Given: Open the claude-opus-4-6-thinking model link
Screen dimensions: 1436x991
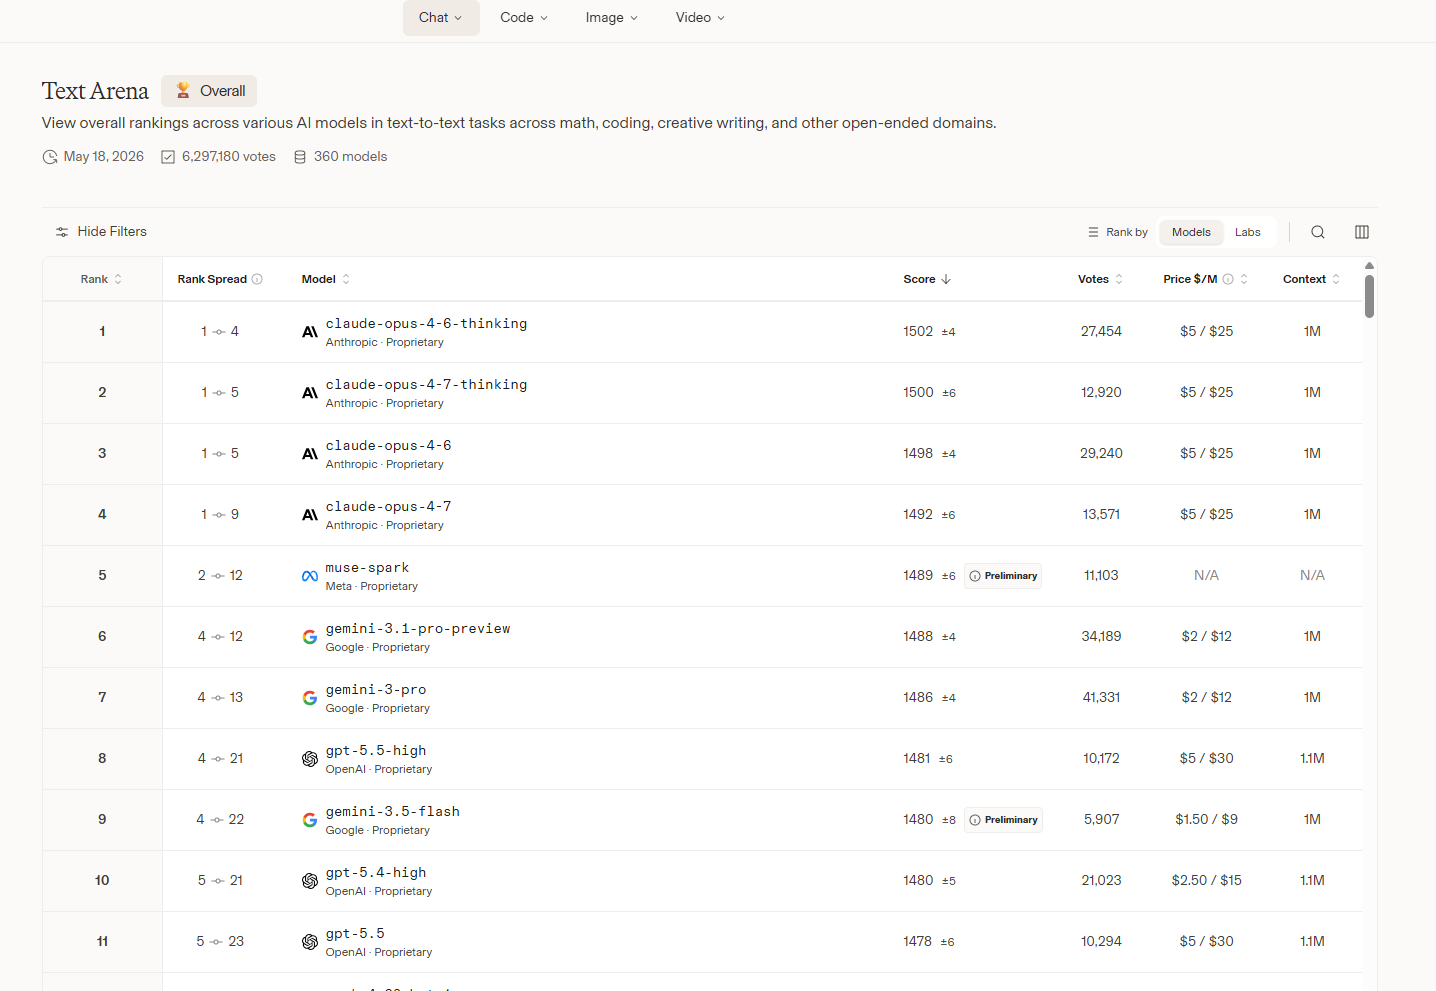Looking at the screenshot, I should [426, 324].
